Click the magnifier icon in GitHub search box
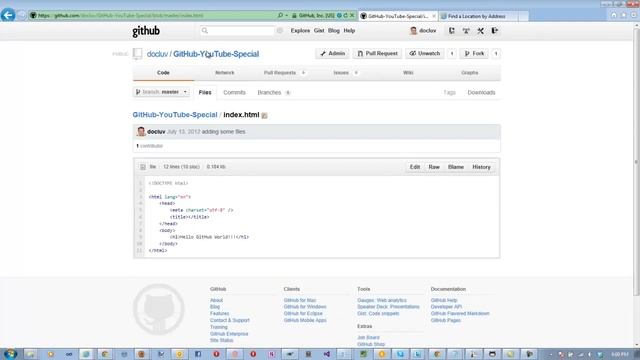The image size is (640, 360). coord(205,31)
